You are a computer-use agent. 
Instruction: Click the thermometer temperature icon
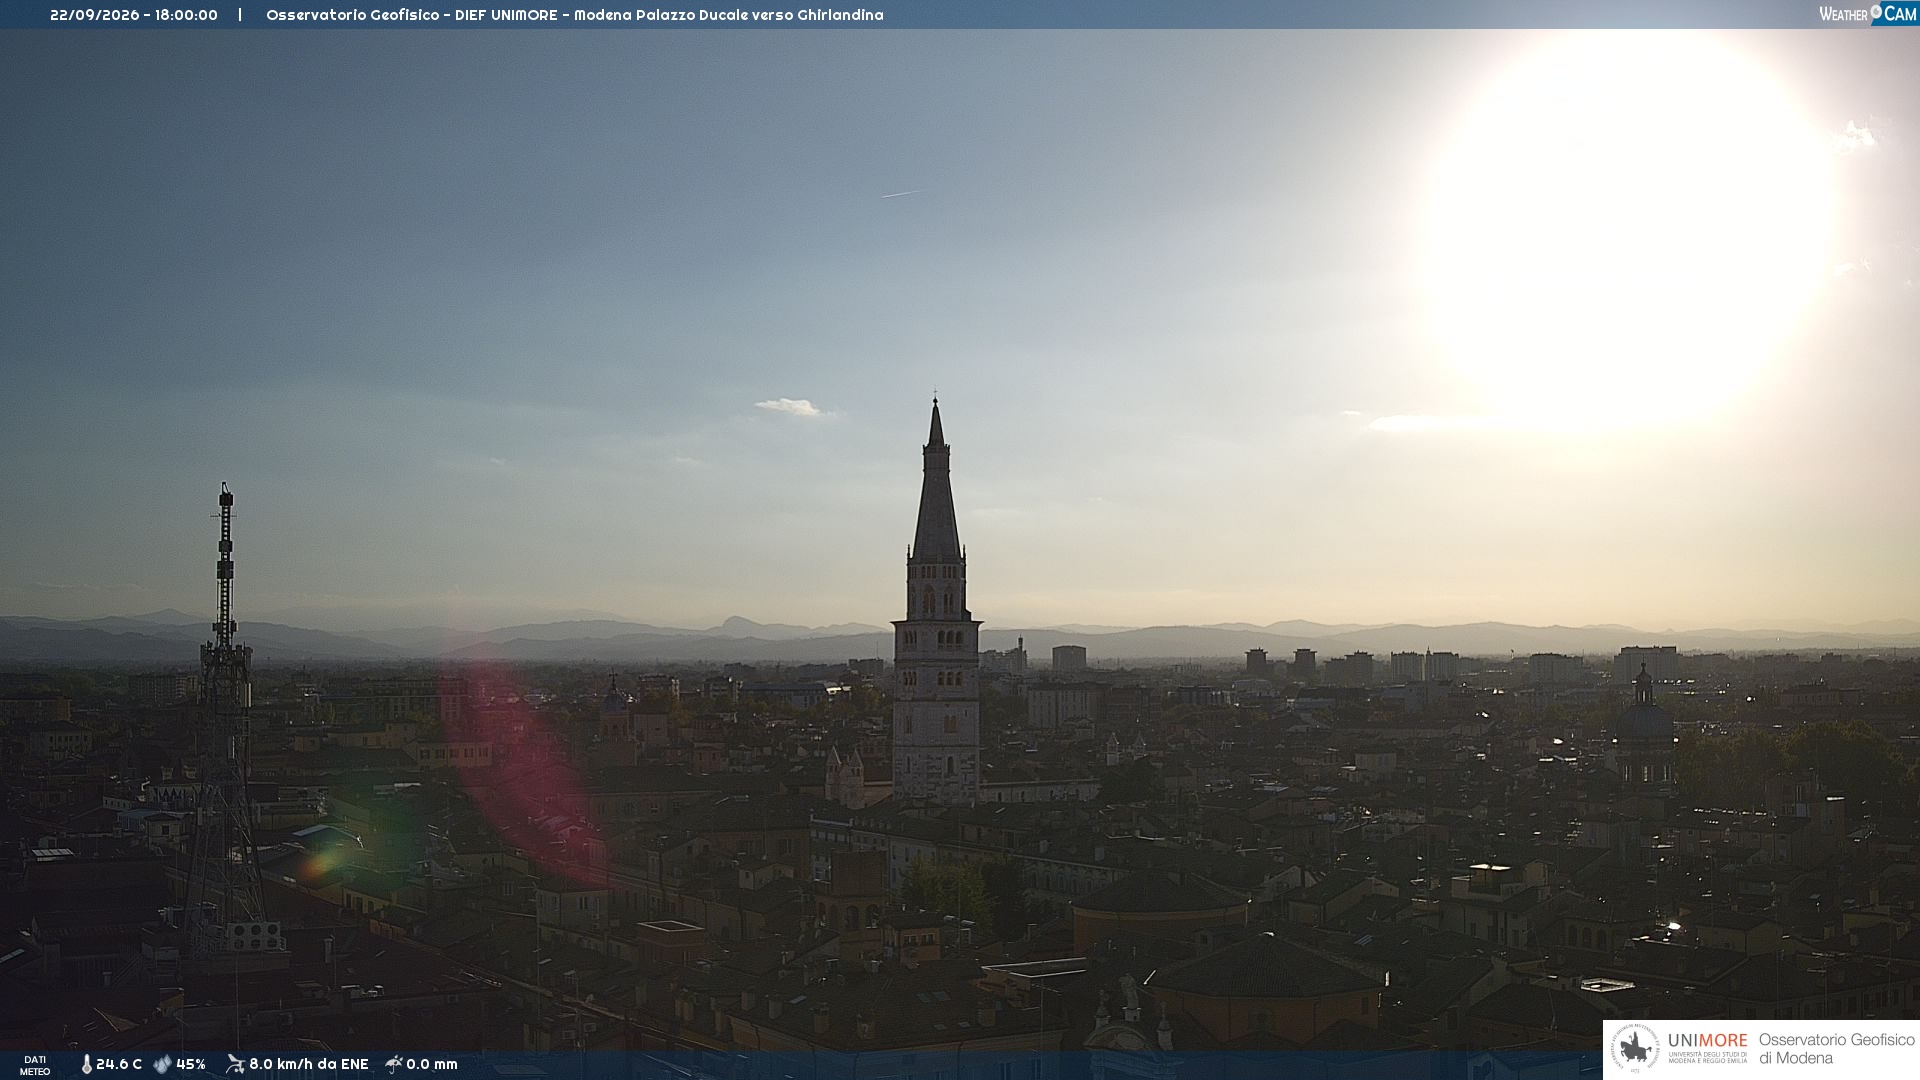tap(87, 1064)
